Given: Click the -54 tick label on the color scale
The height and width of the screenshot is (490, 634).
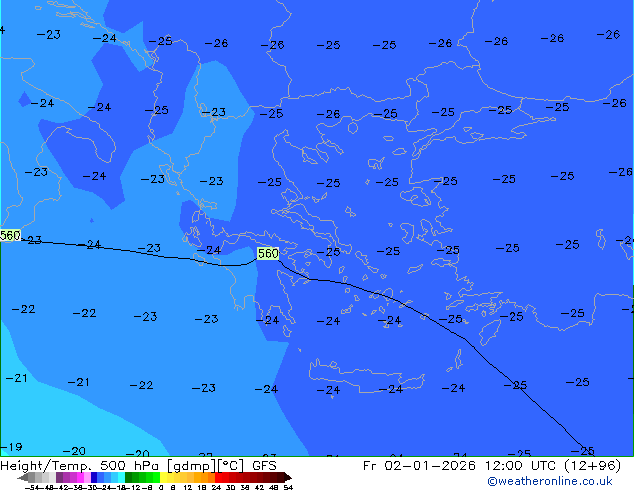Looking at the screenshot, I should pyautogui.click(x=34, y=487).
